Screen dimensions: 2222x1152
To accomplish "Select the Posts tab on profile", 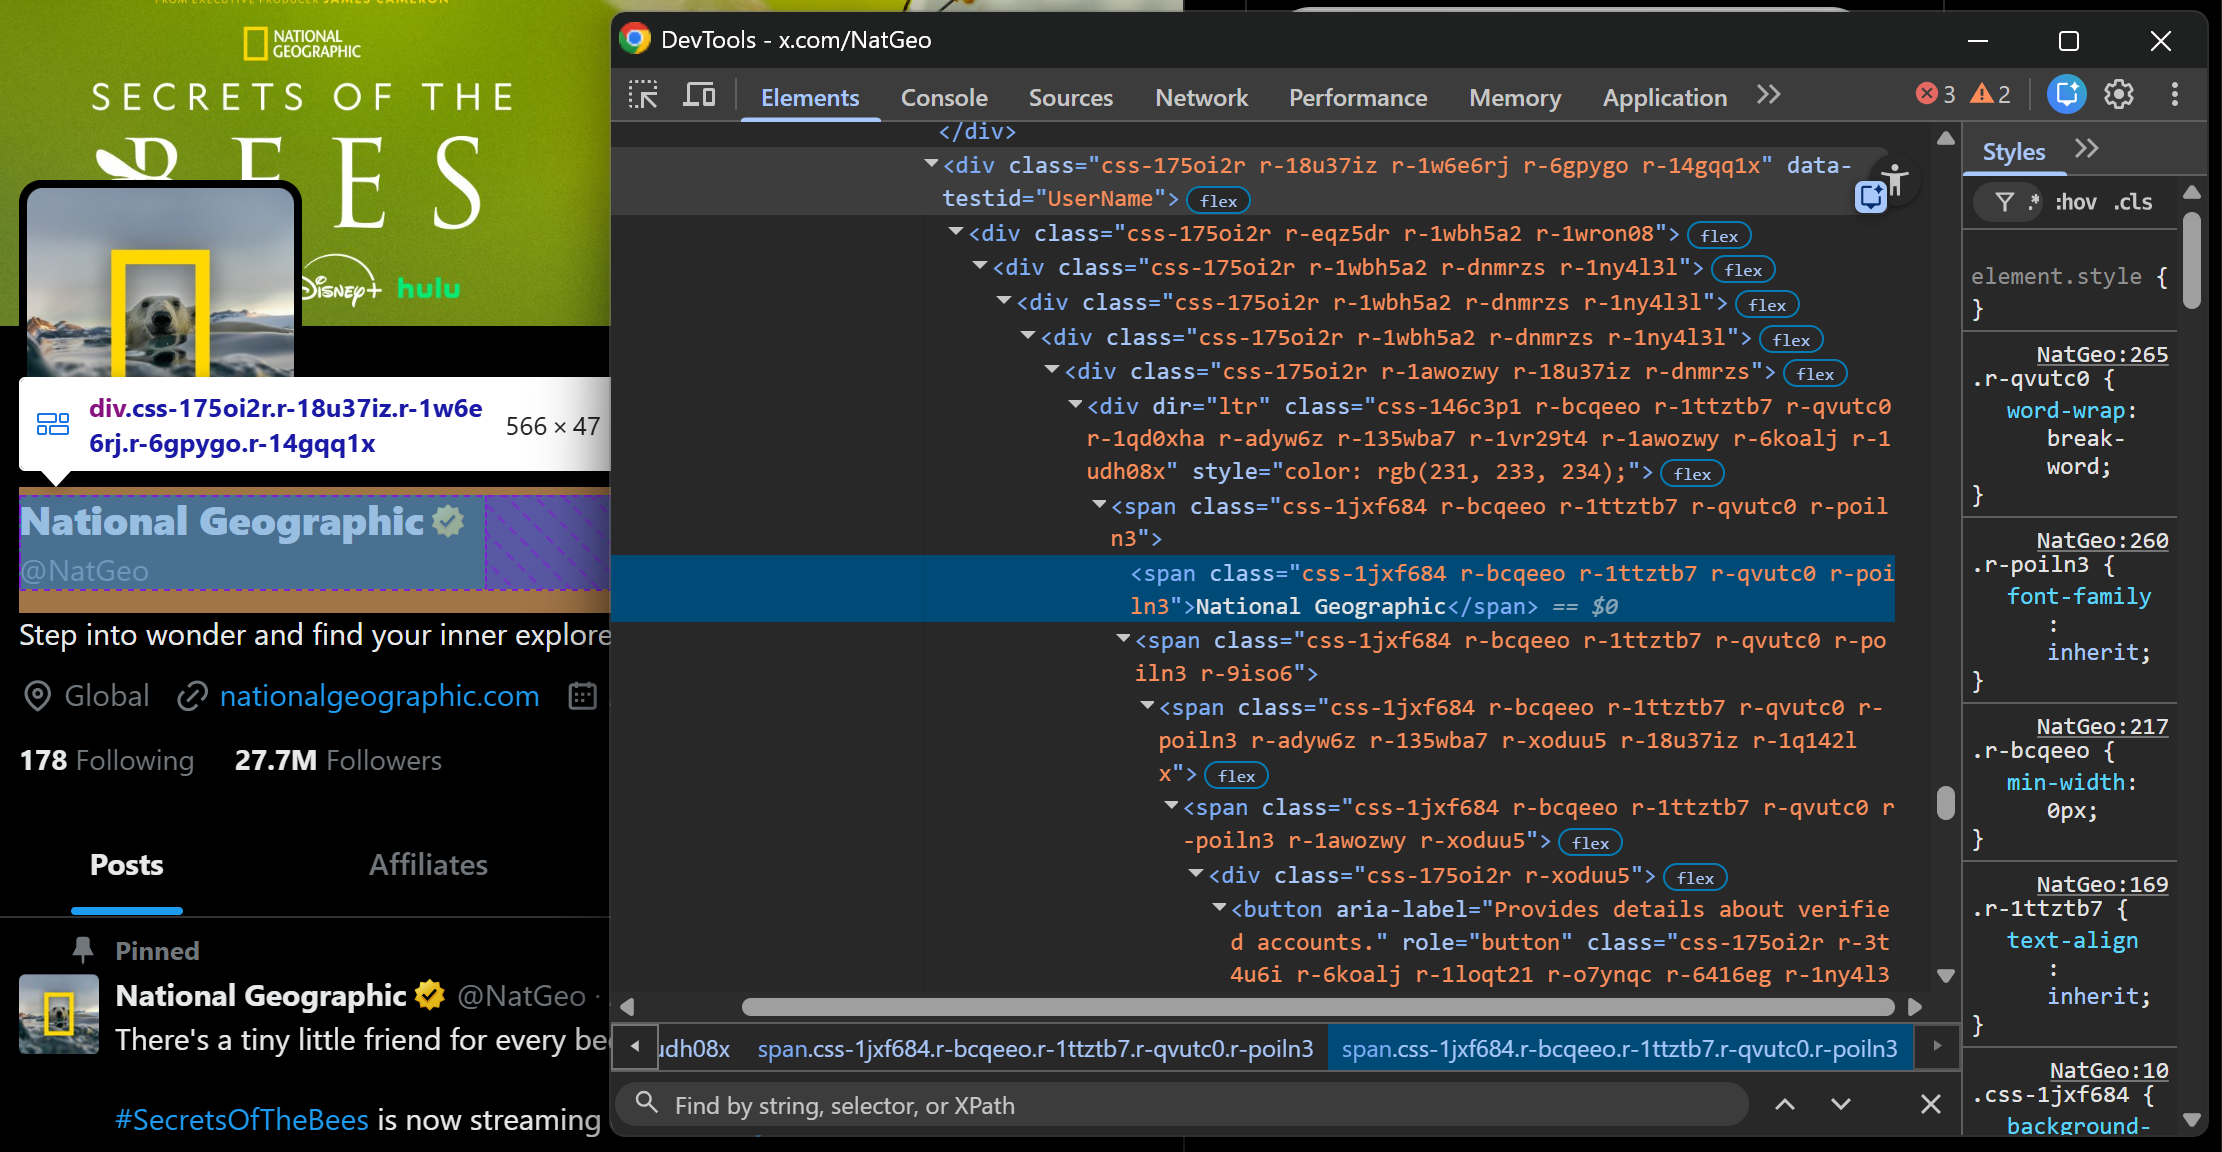I will [127, 865].
